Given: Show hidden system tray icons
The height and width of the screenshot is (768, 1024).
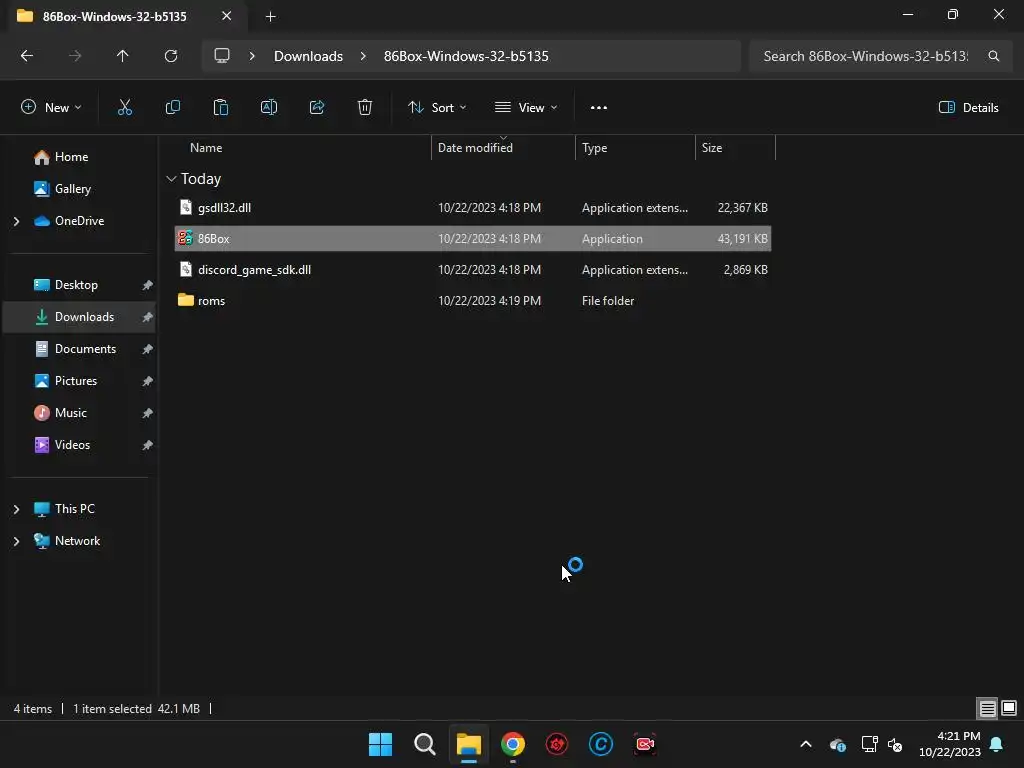Looking at the screenshot, I should pyautogui.click(x=806, y=744).
